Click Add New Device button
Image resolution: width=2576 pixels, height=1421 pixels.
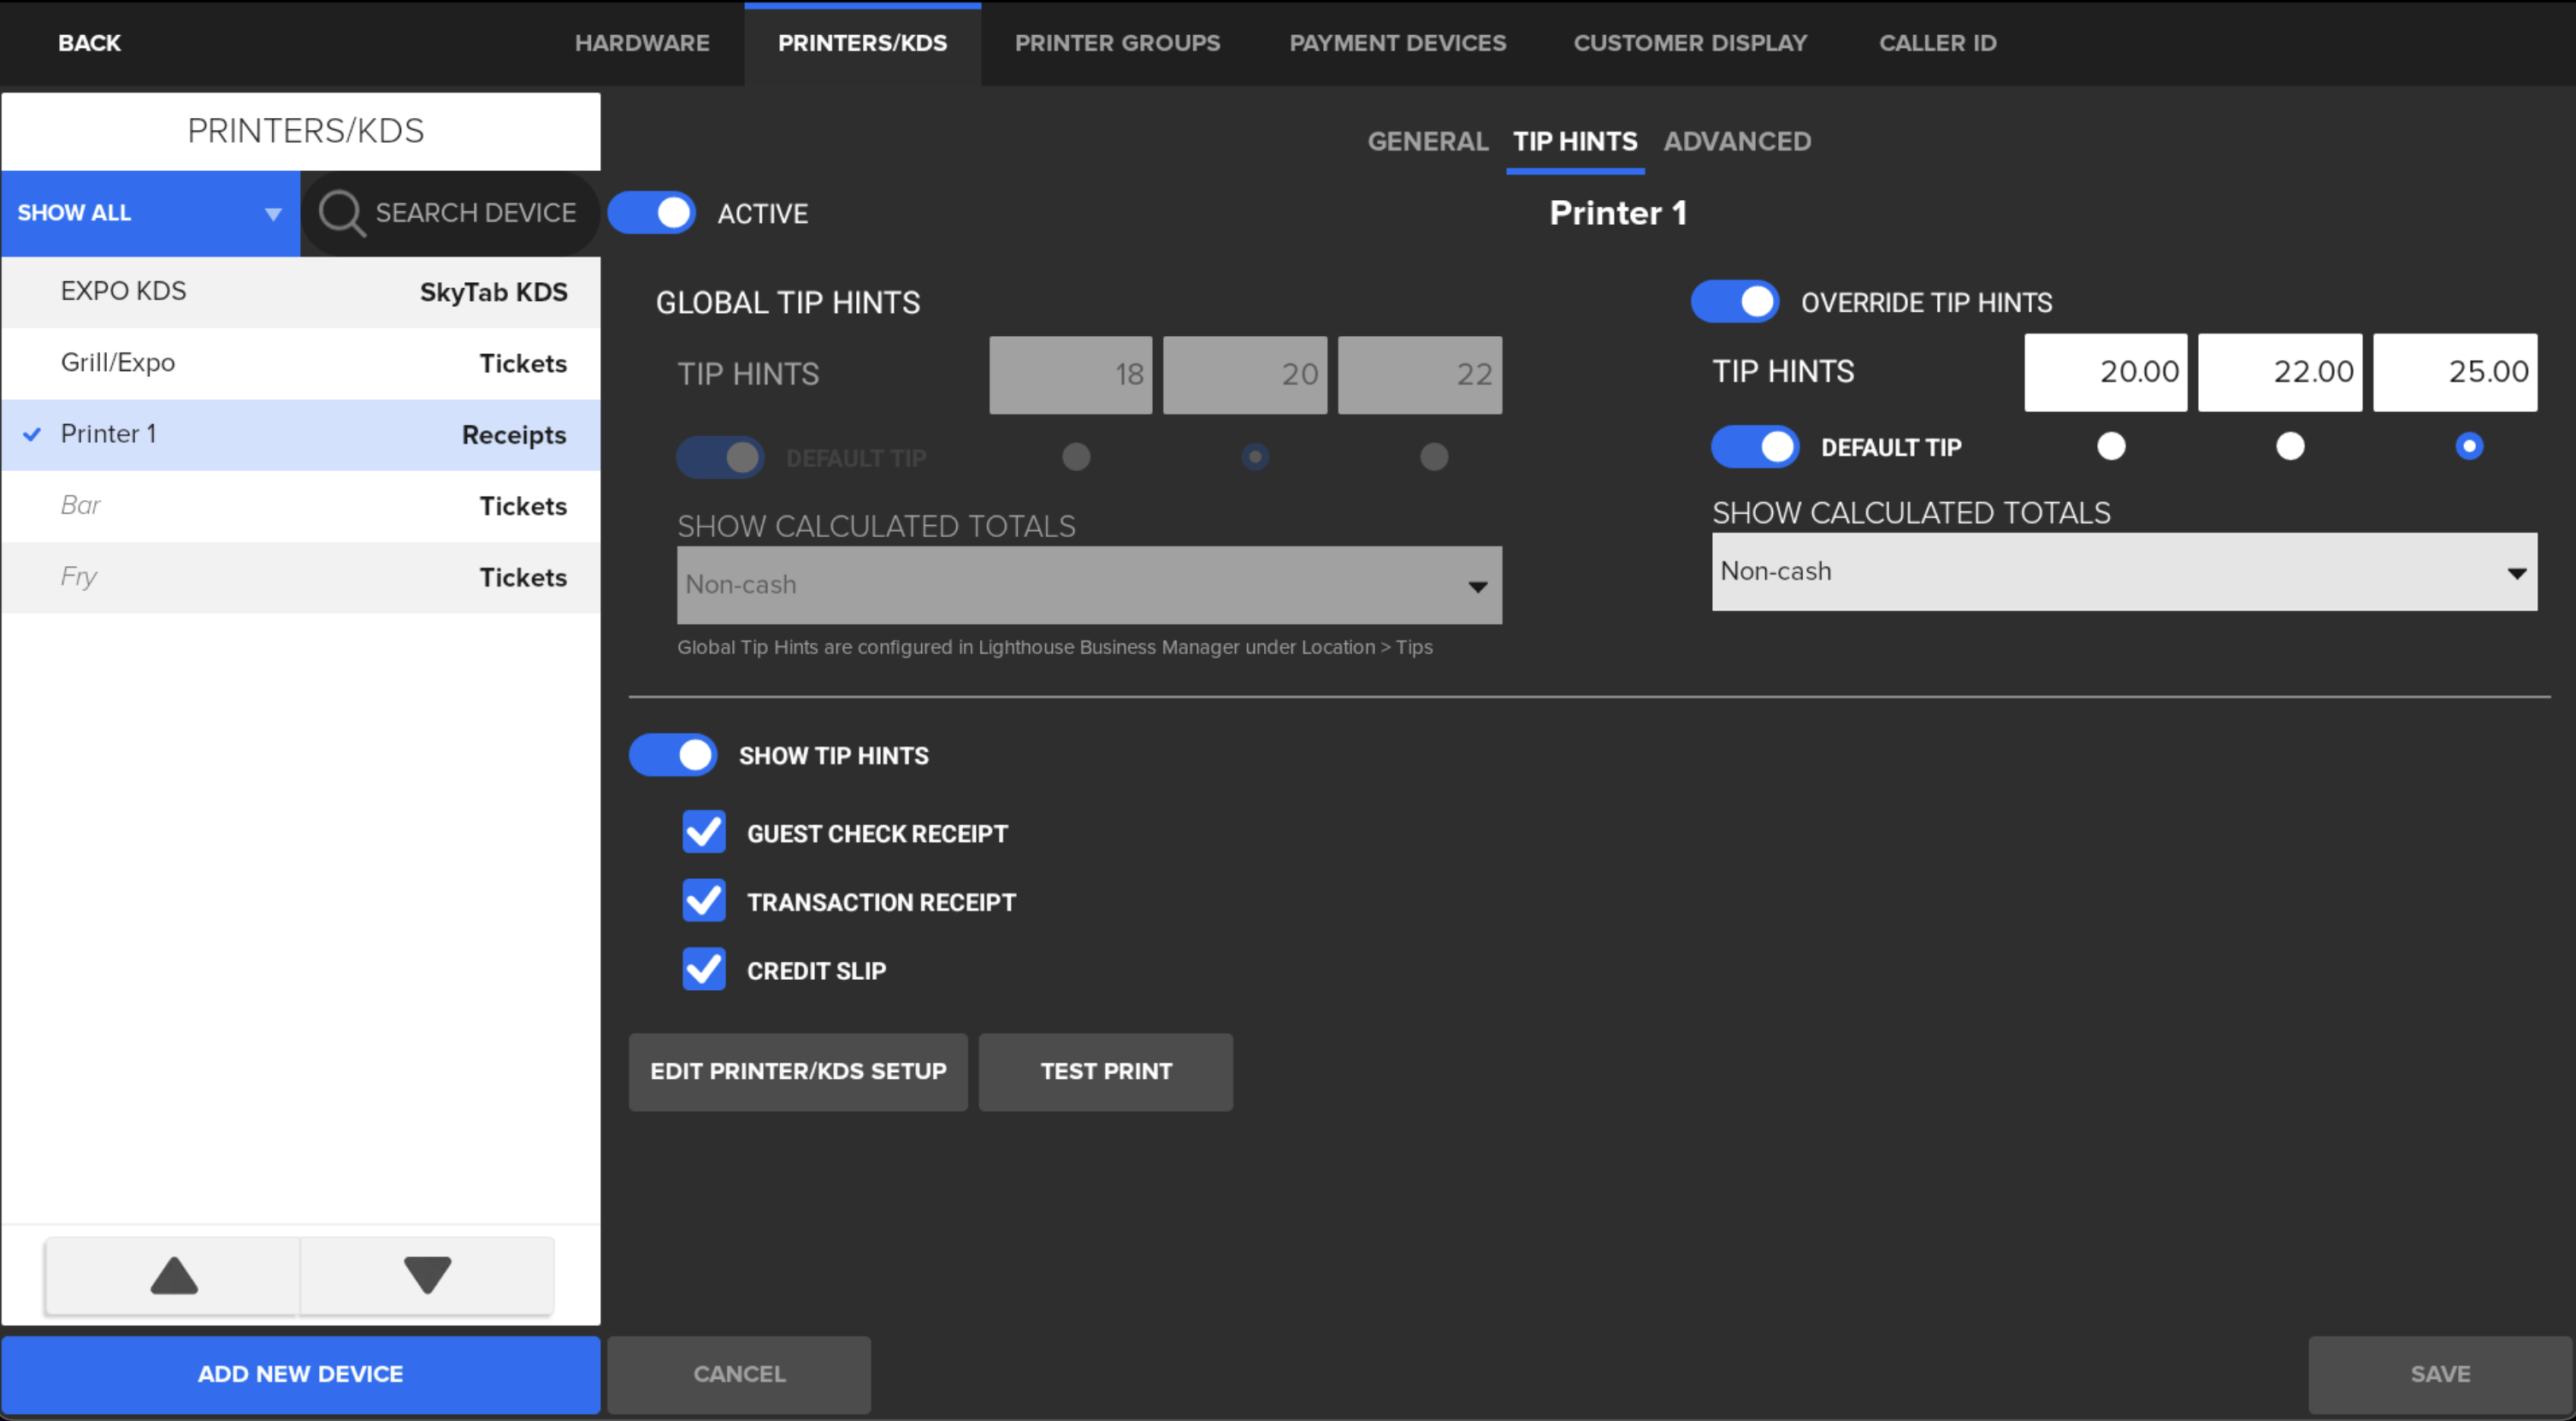(x=300, y=1374)
